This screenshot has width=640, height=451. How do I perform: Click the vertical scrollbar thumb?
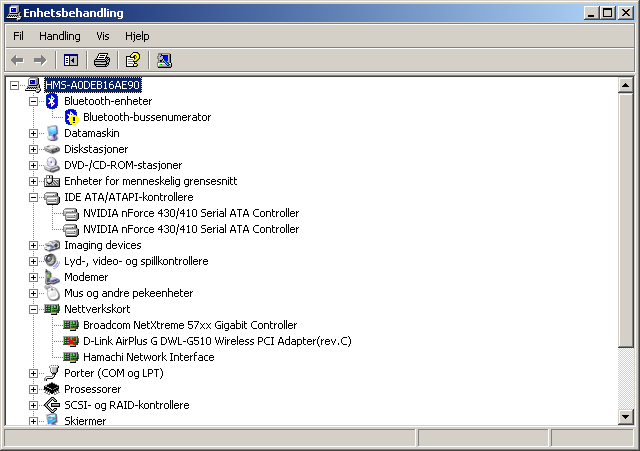click(625, 221)
